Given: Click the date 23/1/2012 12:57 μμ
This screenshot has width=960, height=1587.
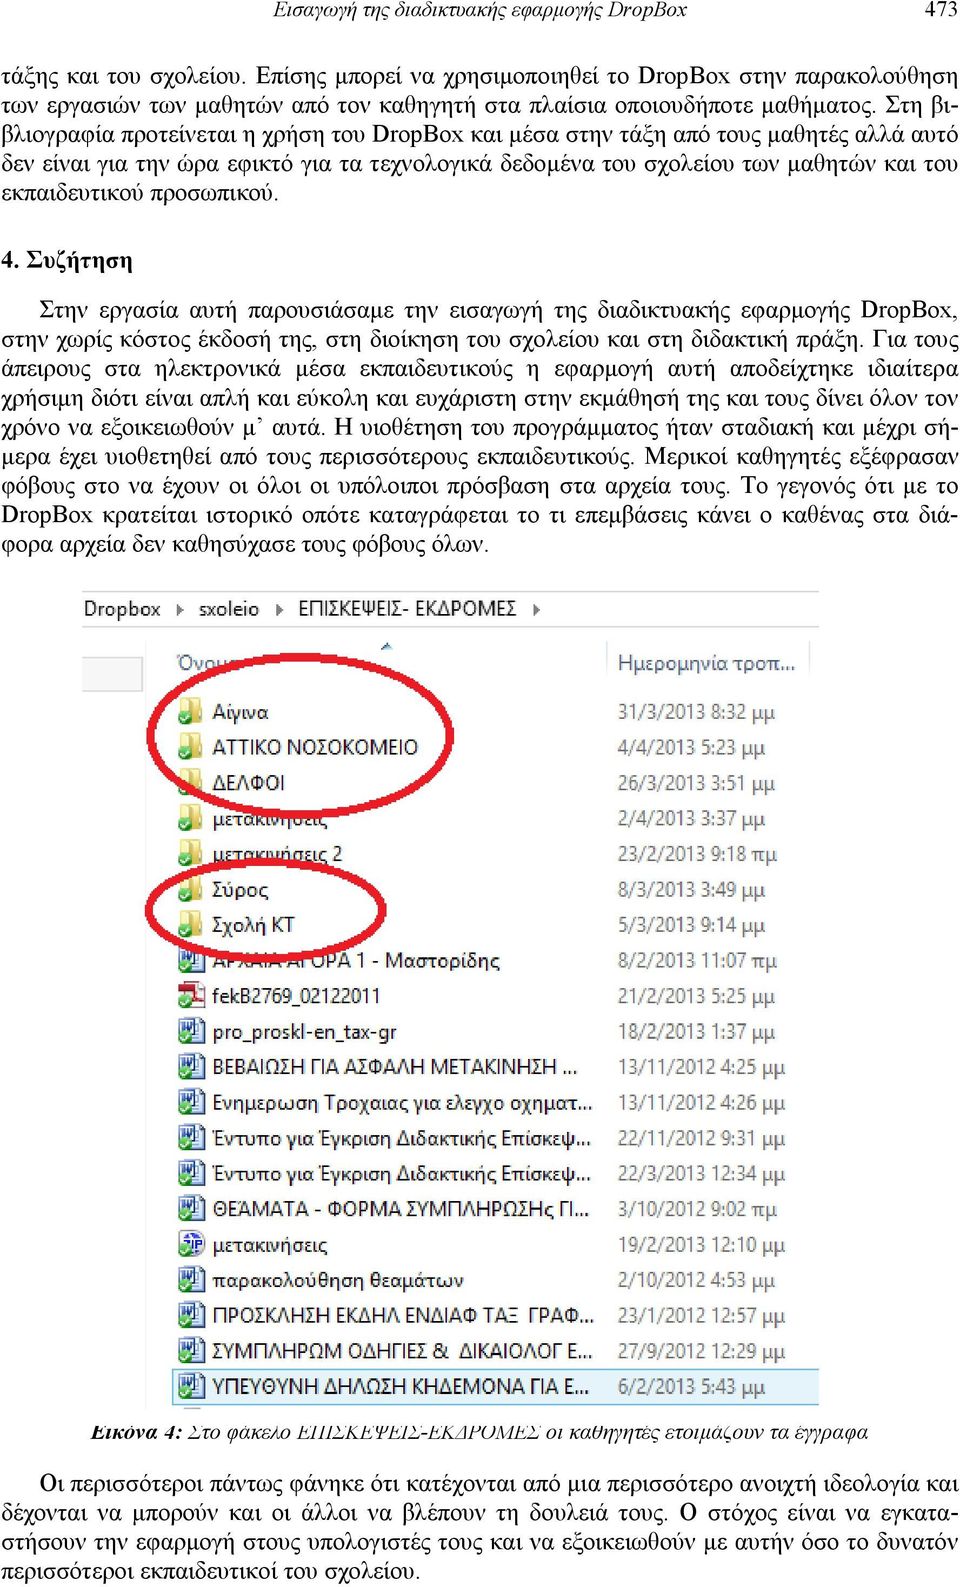Looking at the screenshot, I should (701, 1316).
